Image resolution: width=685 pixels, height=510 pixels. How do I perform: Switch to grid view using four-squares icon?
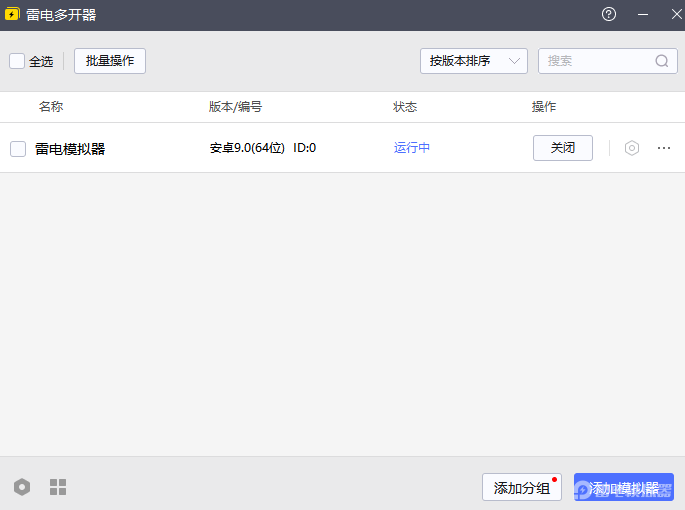tap(58, 487)
